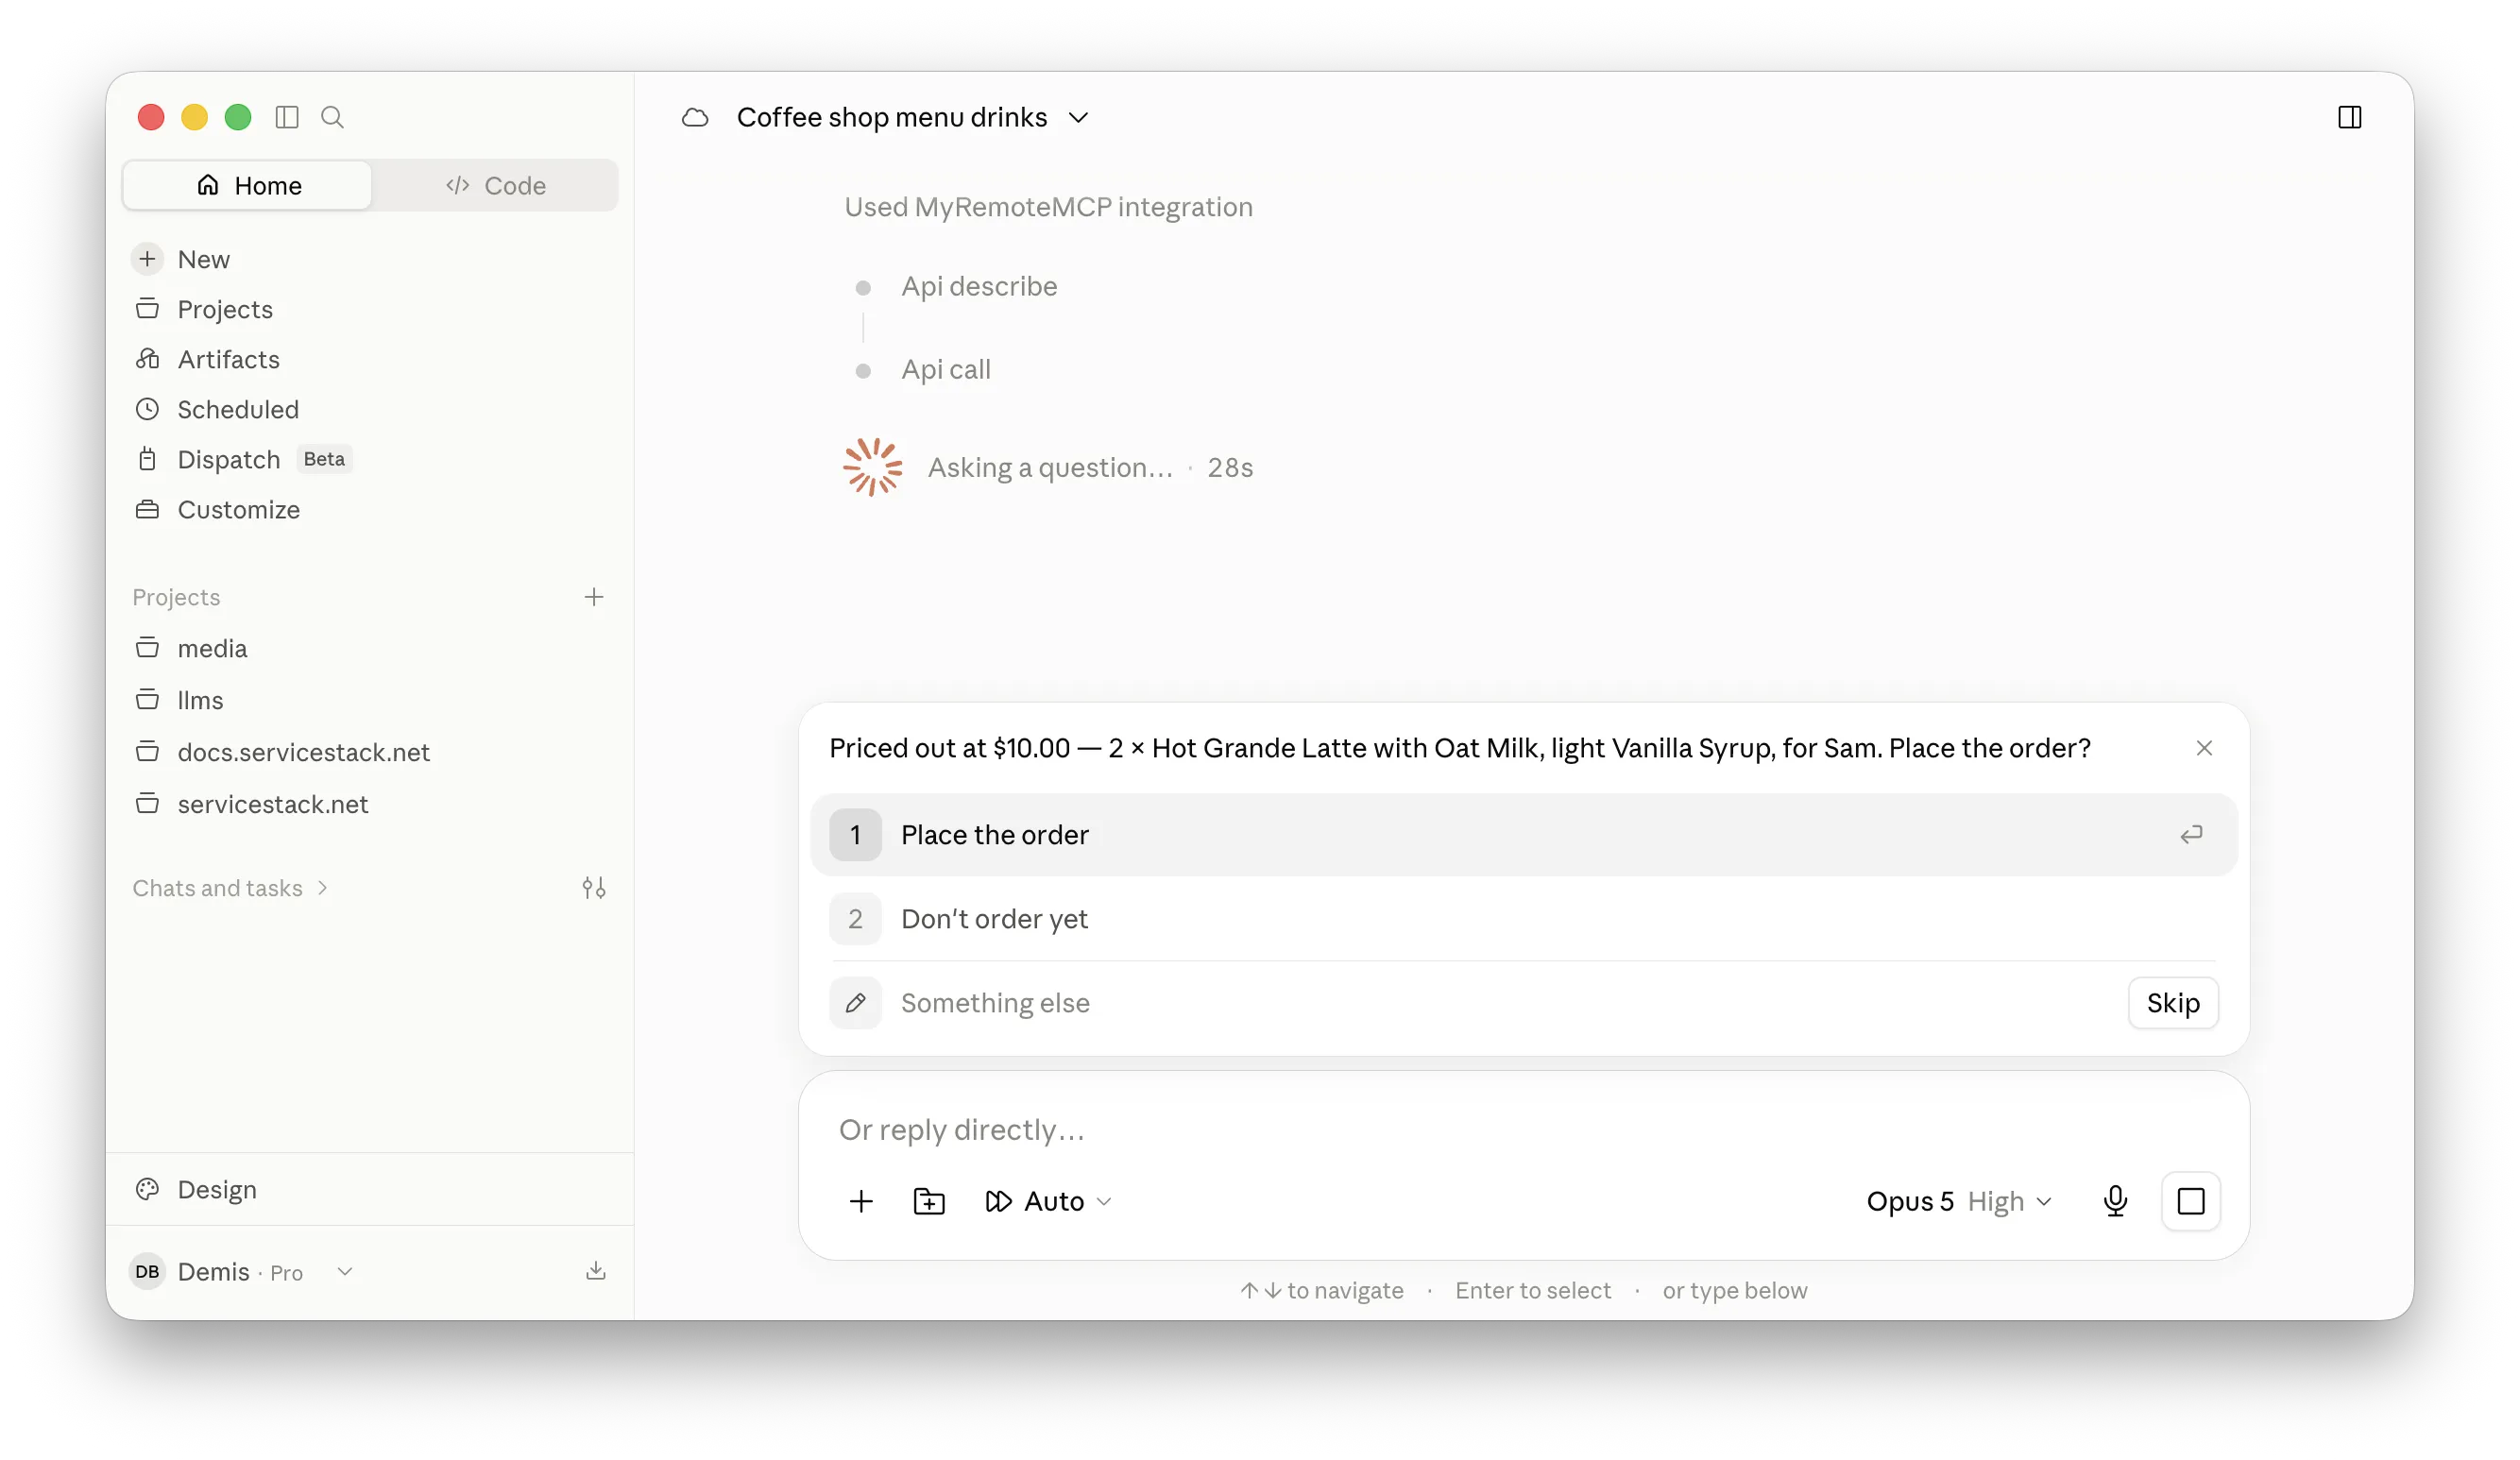Click the plus attachment icon in composer
2520x1460 pixels.
point(861,1201)
